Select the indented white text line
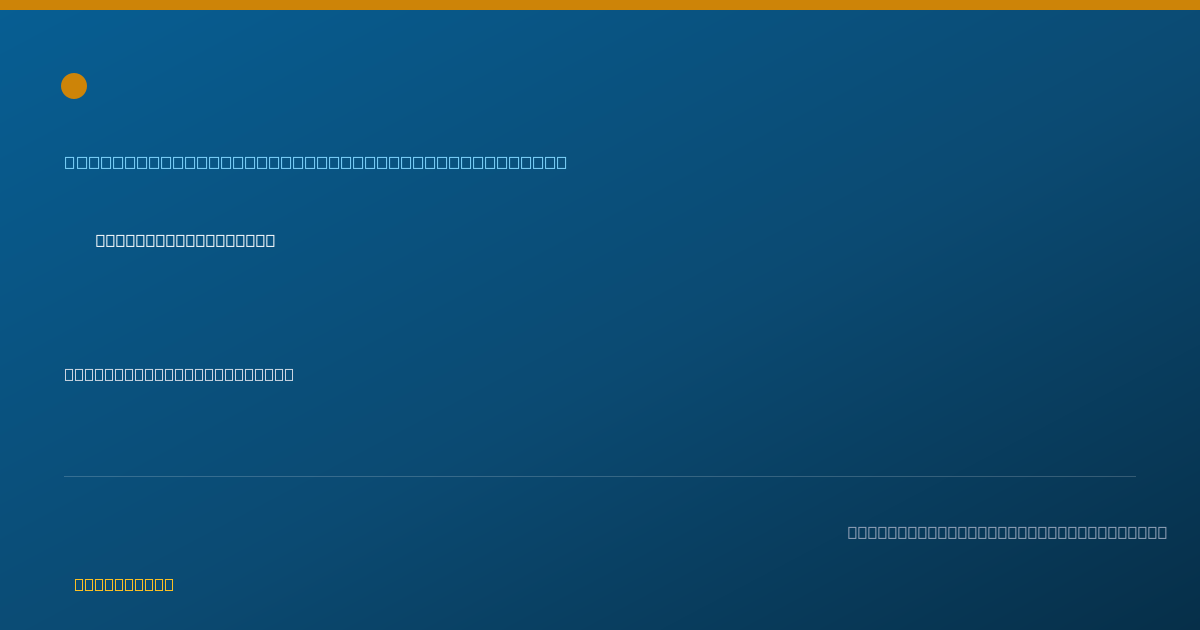 pyautogui.click(x=185, y=240)
